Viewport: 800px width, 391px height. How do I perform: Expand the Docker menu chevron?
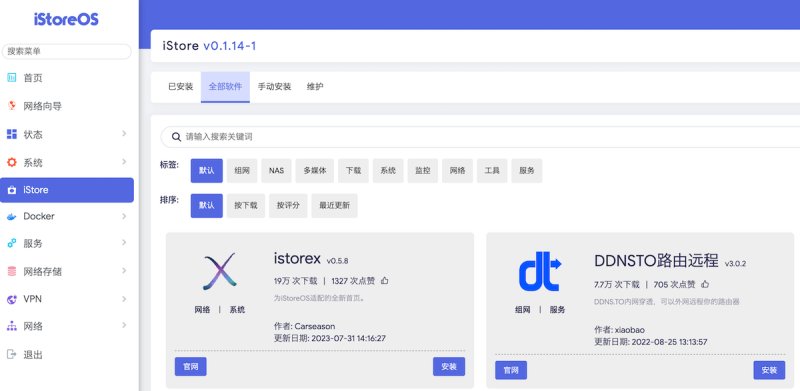(x=124, y=216)
